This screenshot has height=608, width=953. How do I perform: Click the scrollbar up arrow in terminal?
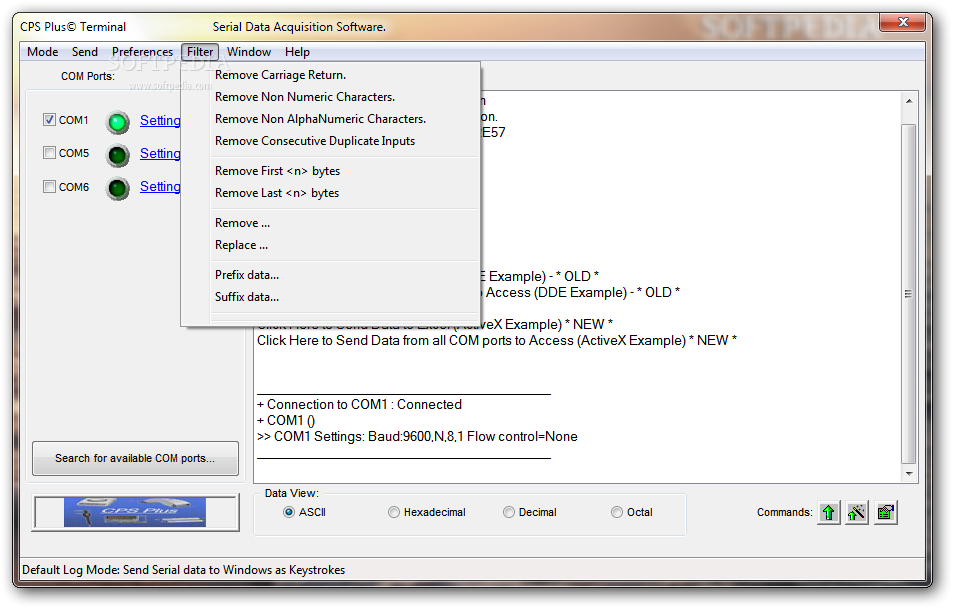tap(909, 101)
